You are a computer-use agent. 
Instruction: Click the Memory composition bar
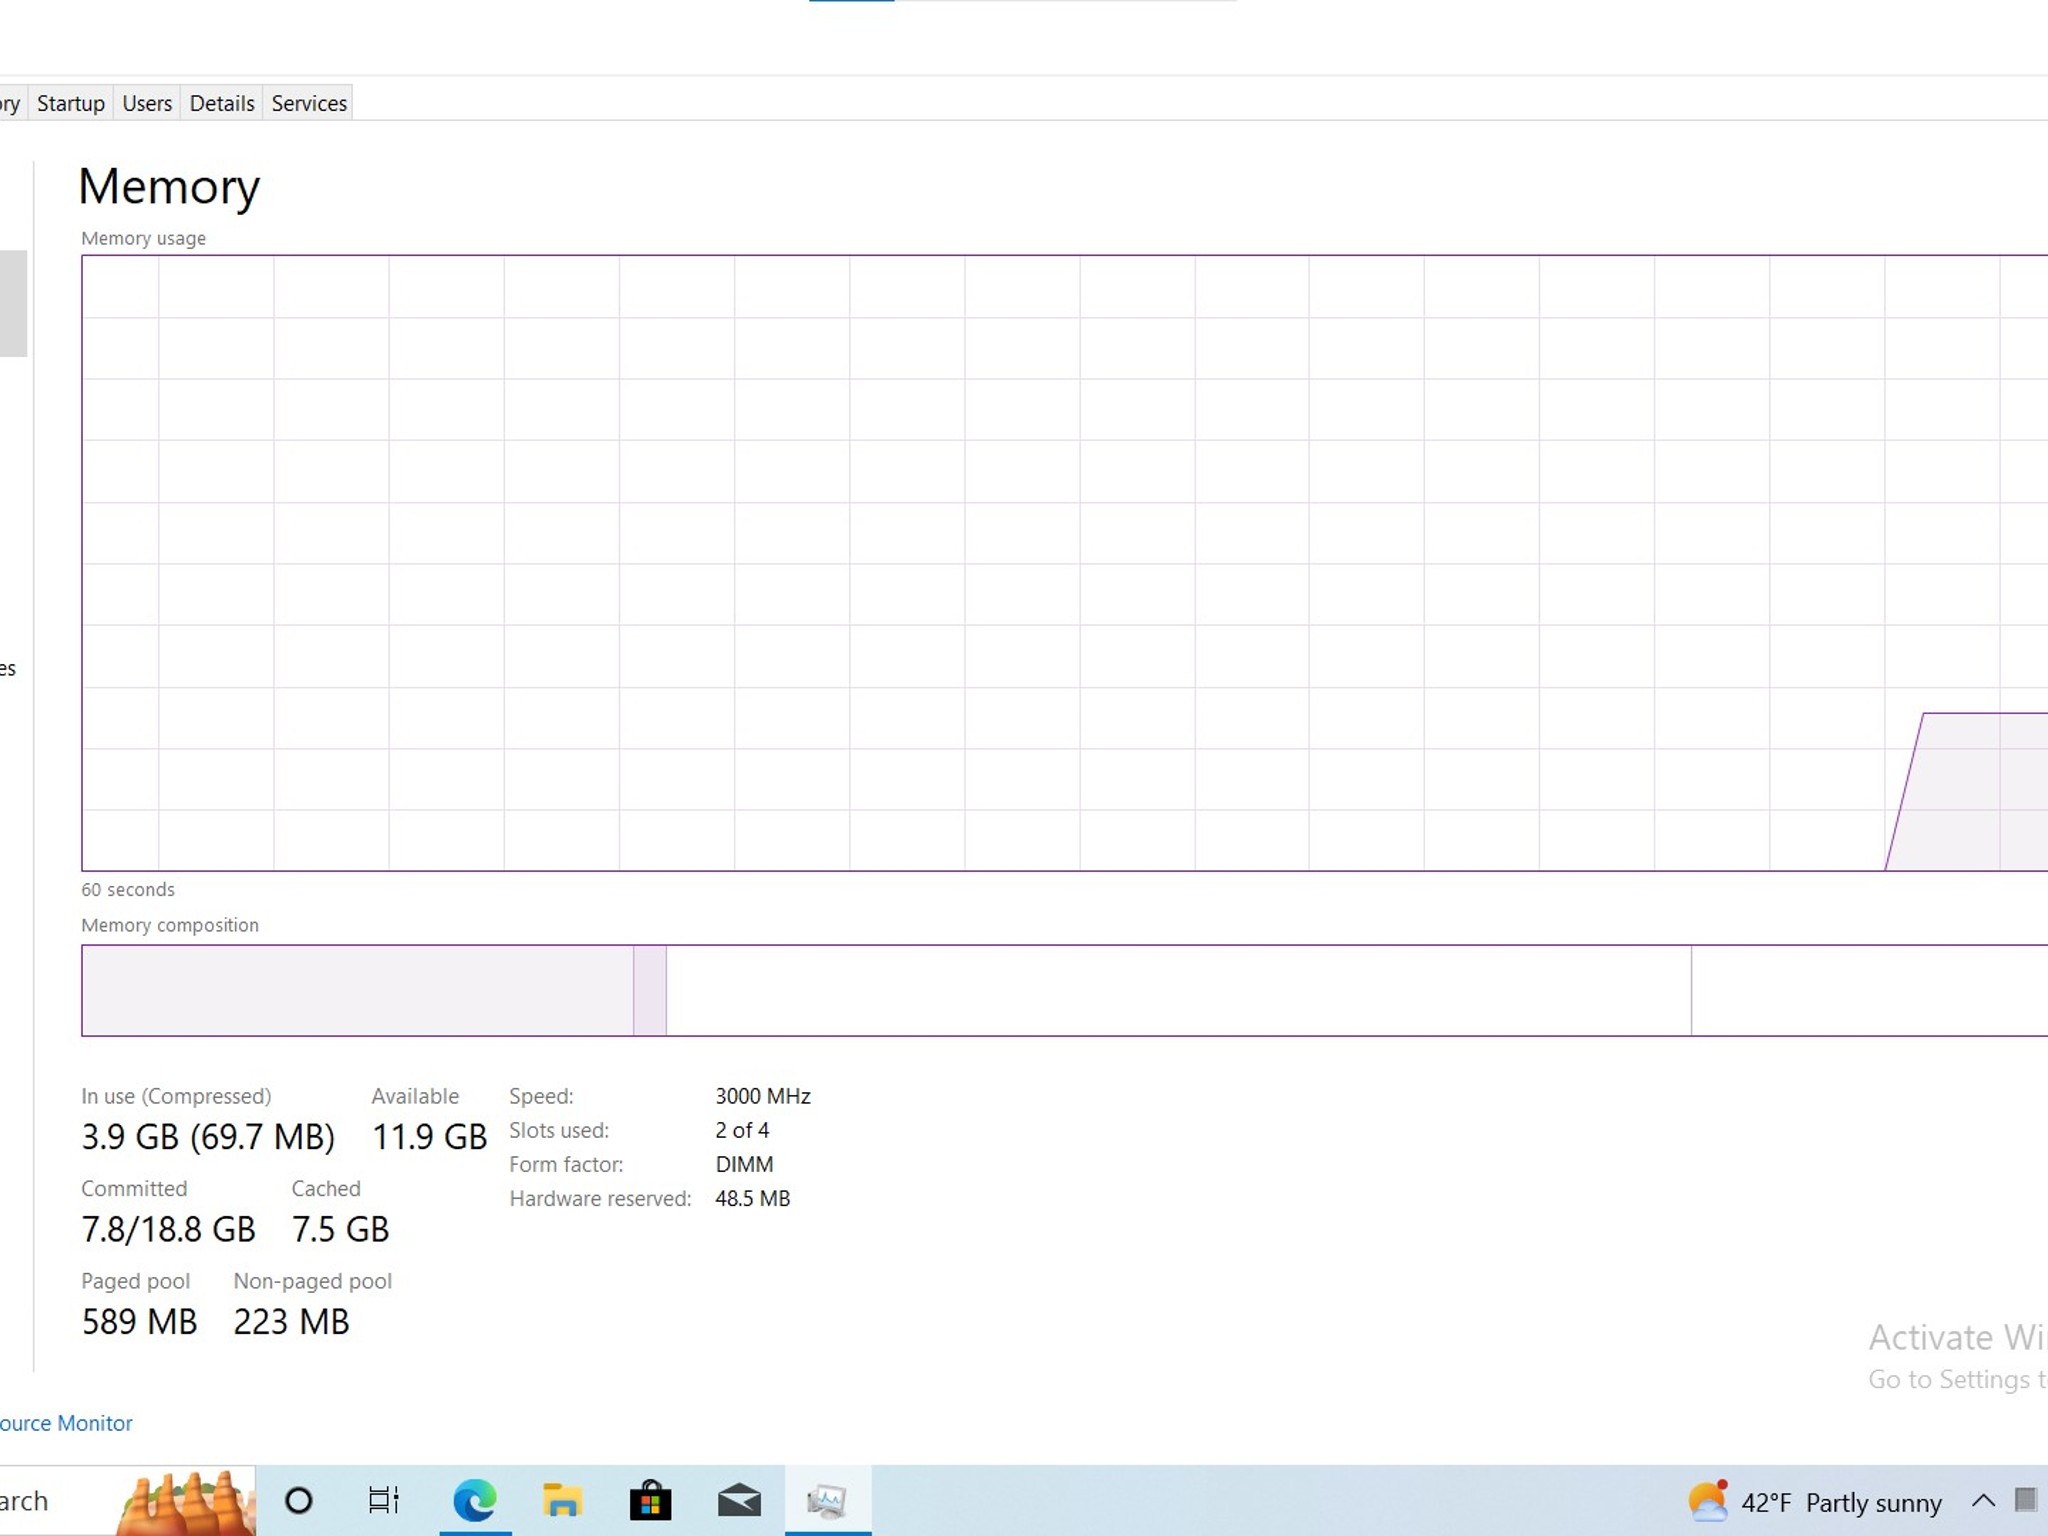1064,990
